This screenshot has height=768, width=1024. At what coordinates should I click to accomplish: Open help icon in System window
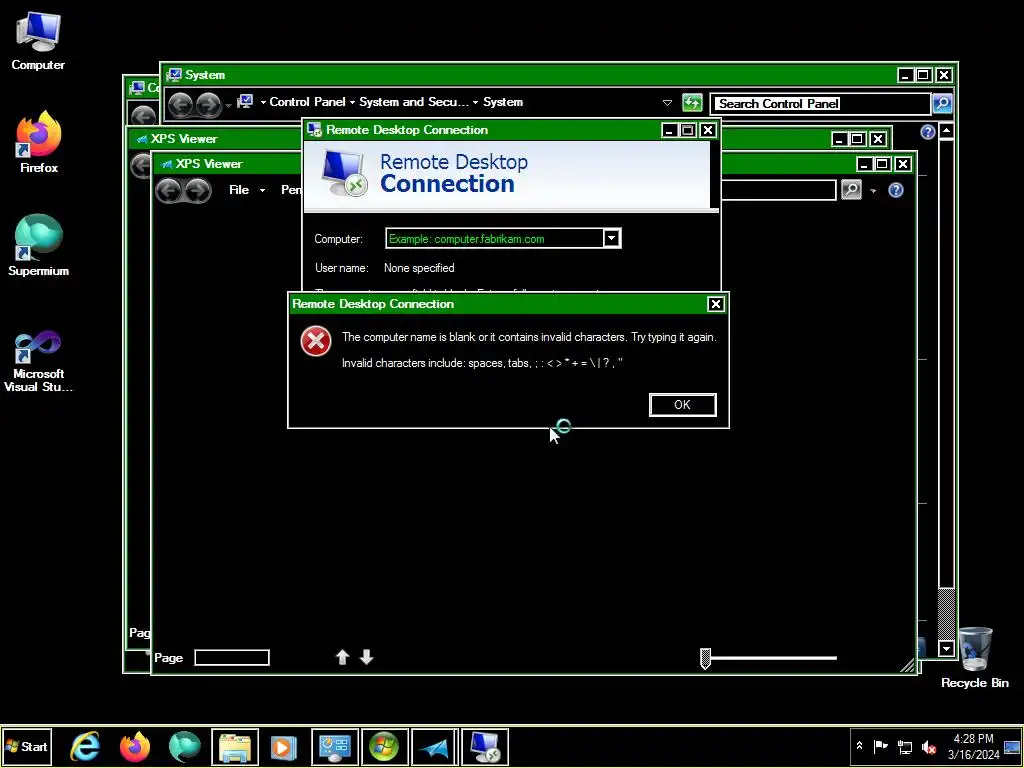click(x=927, y=133)
